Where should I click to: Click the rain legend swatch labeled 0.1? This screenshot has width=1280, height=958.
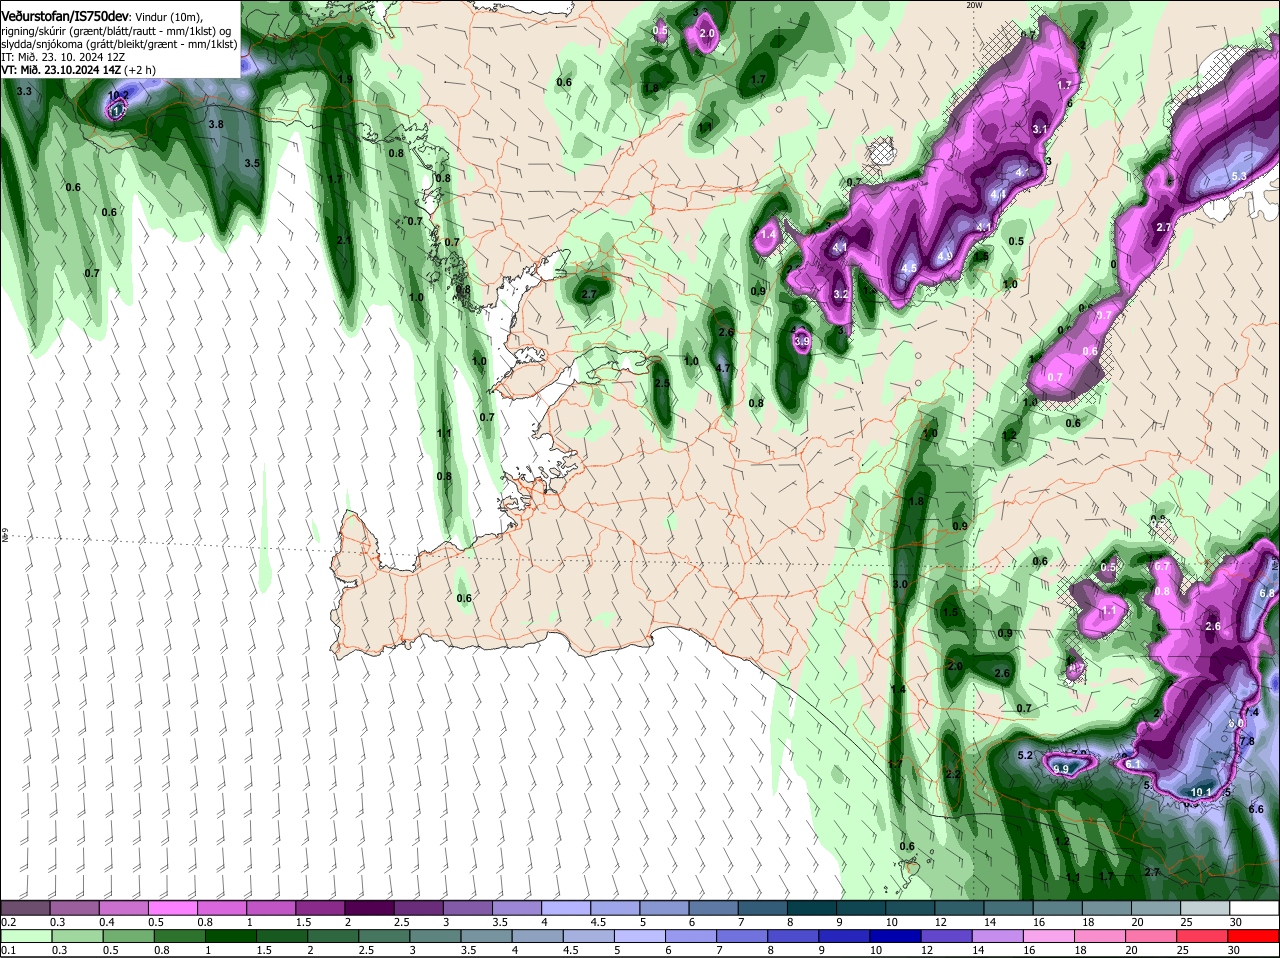25,936
